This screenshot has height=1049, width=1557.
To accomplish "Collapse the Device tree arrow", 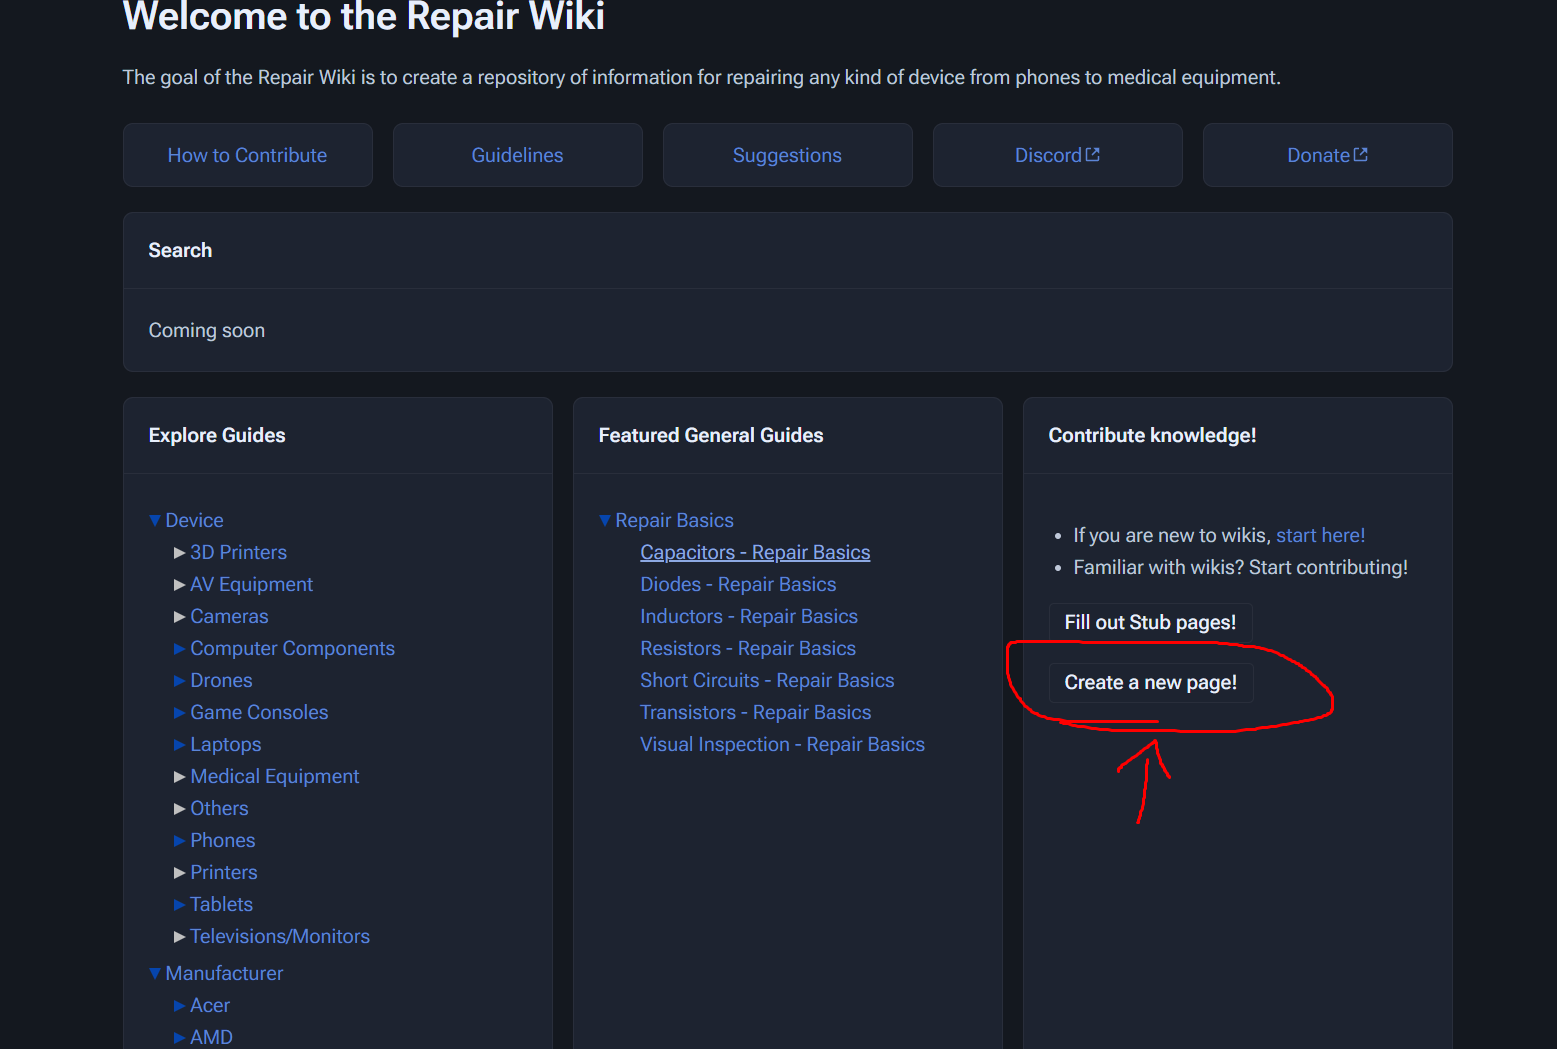I will click(155, 520).
